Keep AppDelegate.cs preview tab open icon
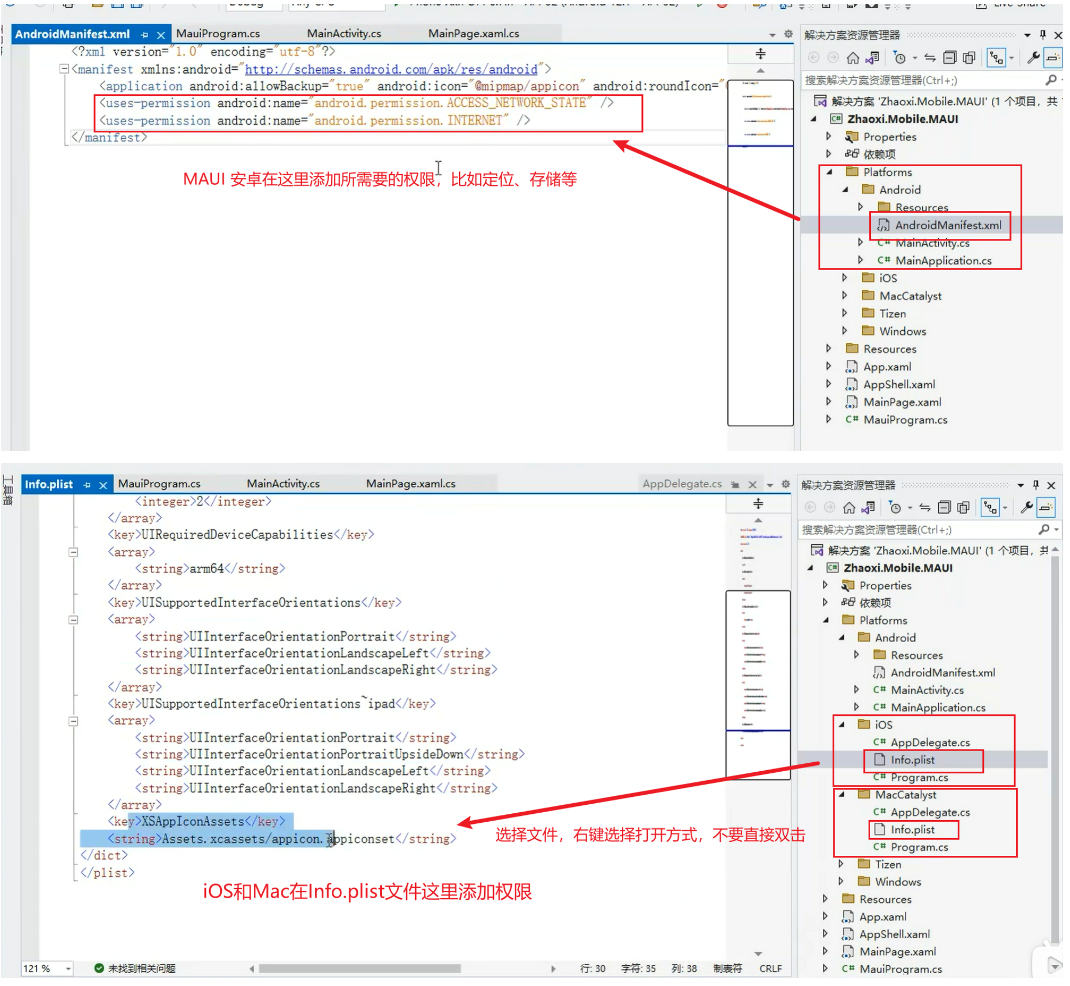The height and width of the screenshot is (986, 1070). pyautogui.click(x=735, y=484)
